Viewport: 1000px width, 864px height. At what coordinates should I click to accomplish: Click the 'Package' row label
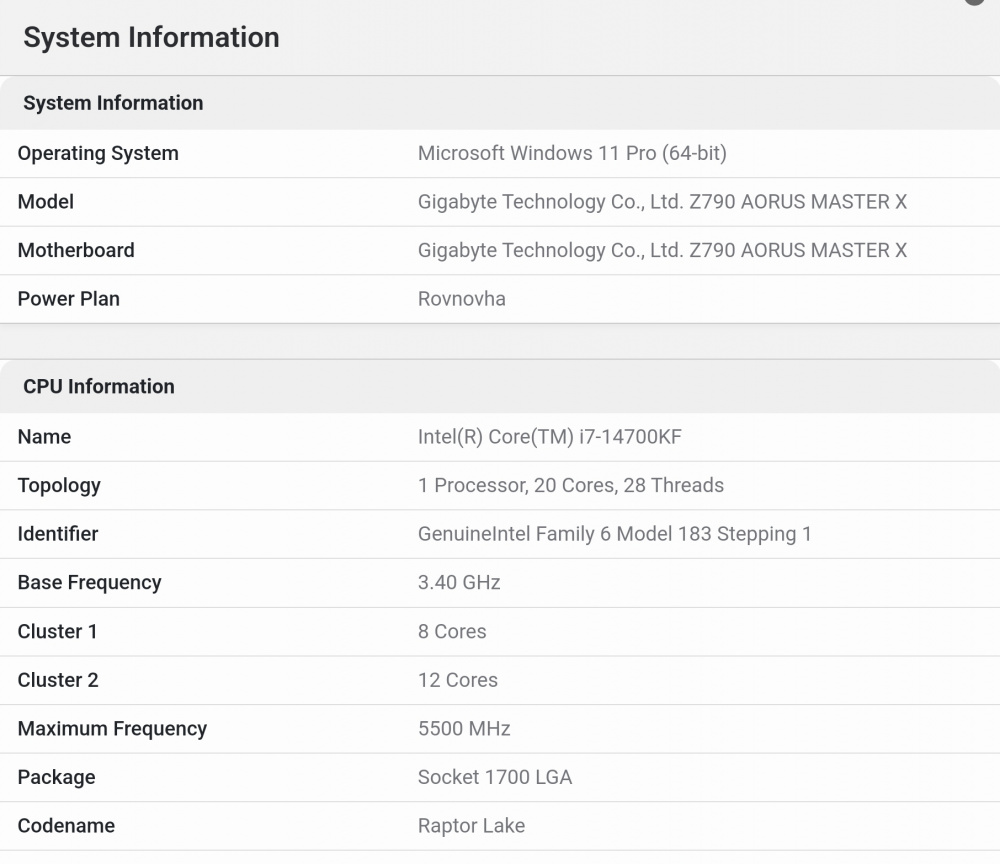(57, 777)
